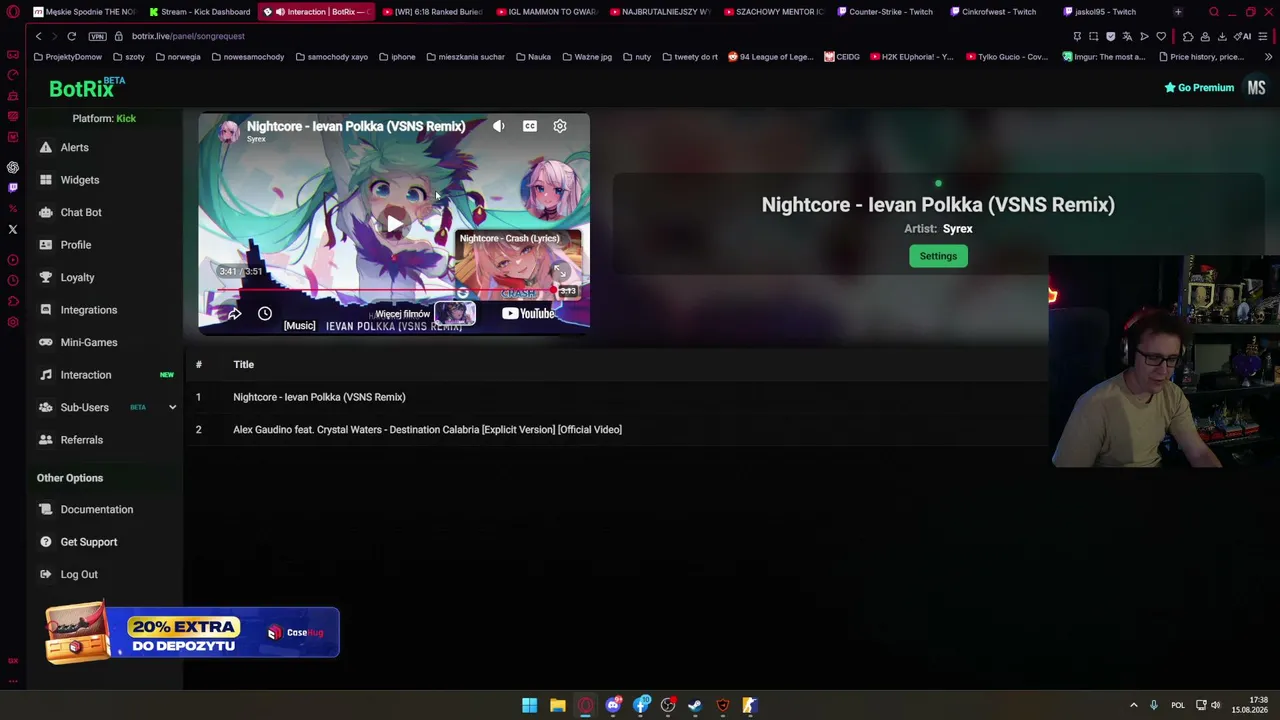Toggle the browser VPN badge

[x=97, y=36]
